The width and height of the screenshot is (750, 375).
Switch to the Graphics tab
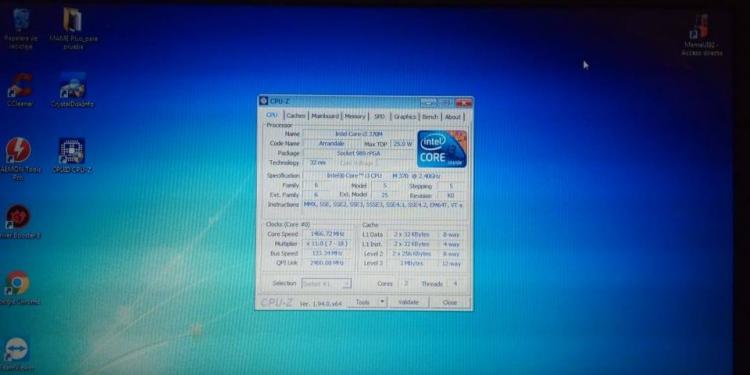(405, 116)
